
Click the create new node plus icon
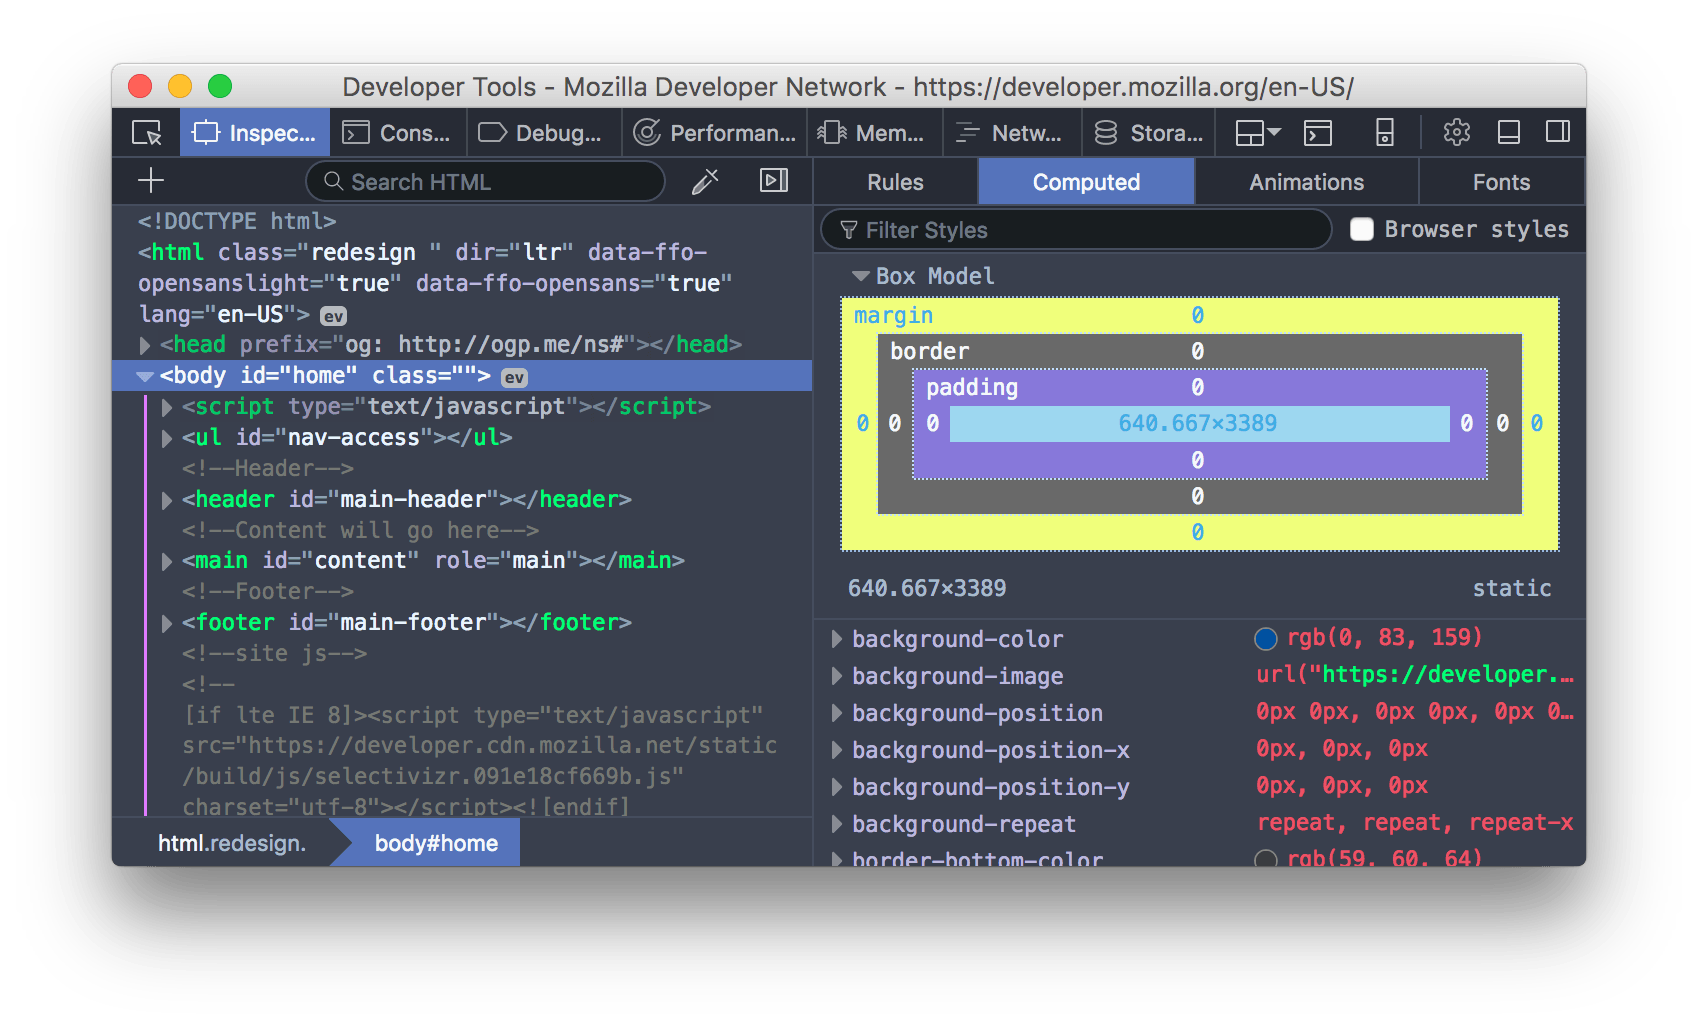click(x=151, y=181)
